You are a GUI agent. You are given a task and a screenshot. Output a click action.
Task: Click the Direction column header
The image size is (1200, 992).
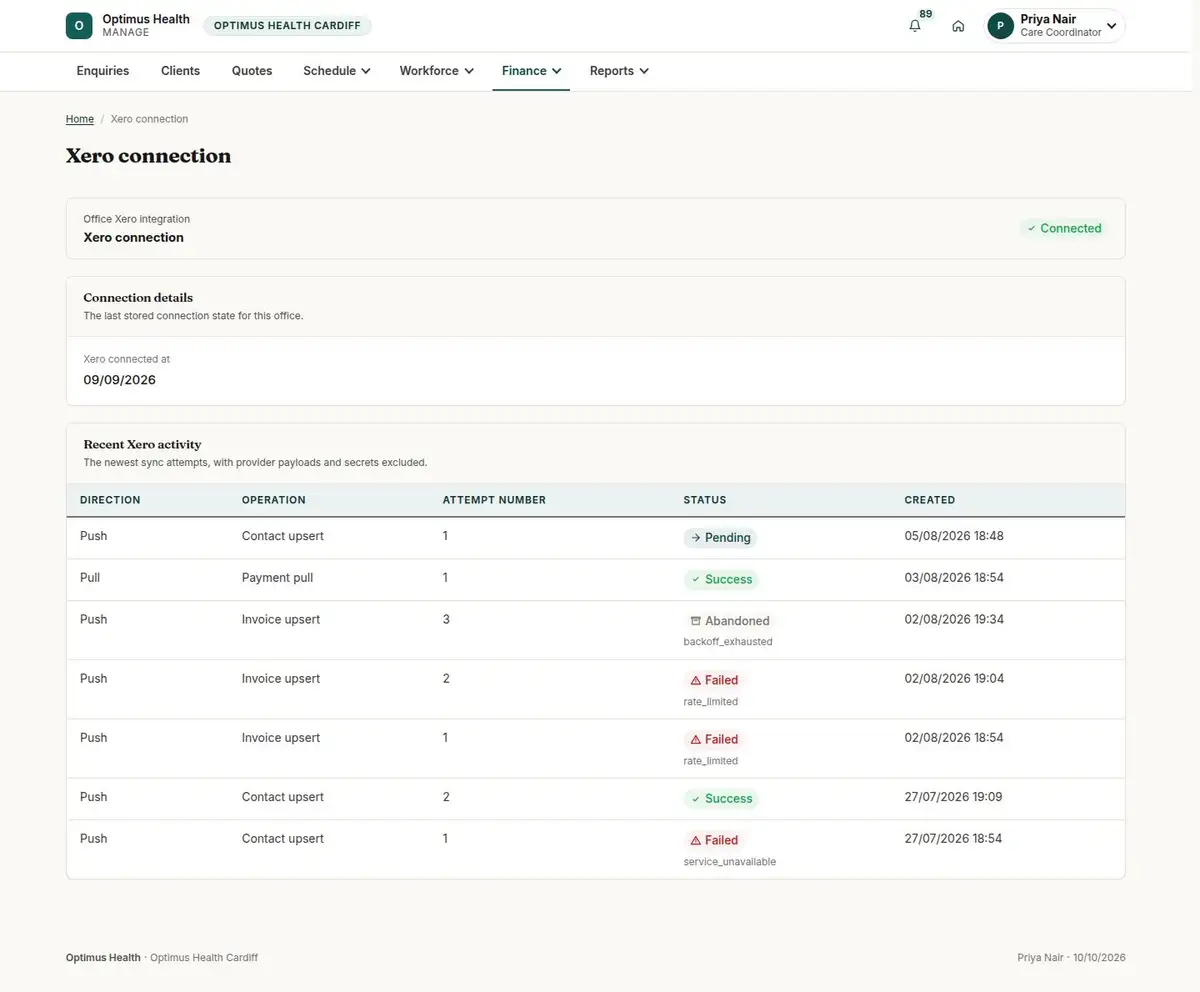coord(110,500)
